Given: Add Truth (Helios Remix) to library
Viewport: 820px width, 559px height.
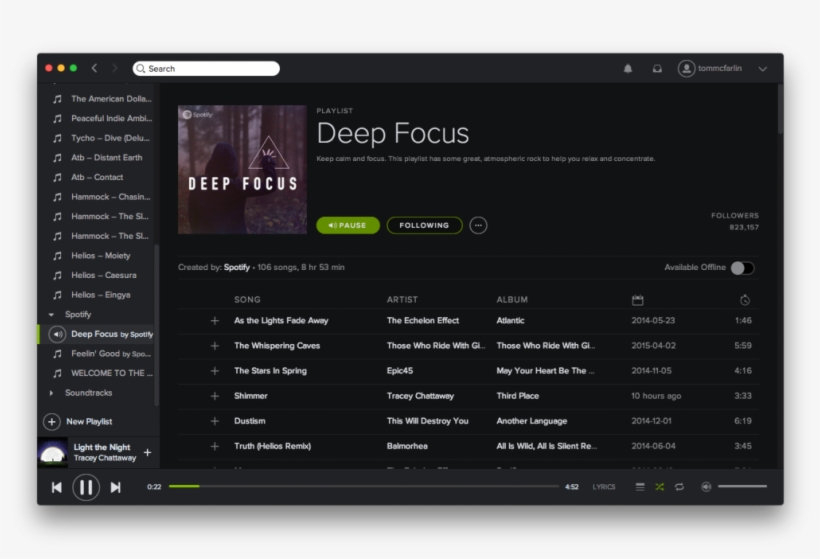Looking at the screenshot, I should pyautogui.click(x=214, y=446).
